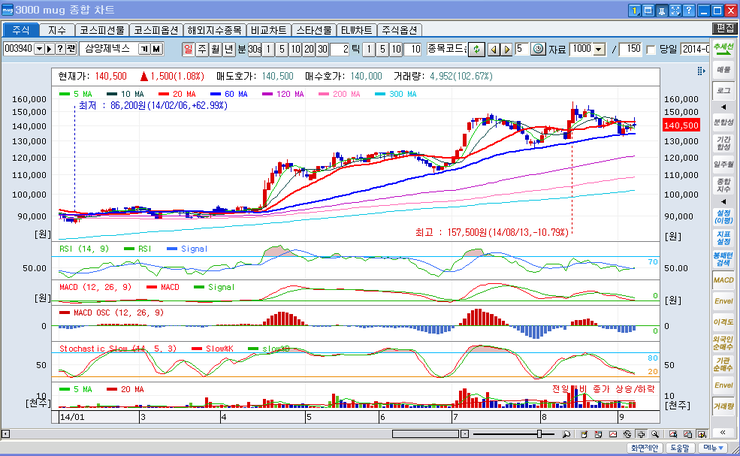Click the 일주월 sidebar button
Viewport: 740px width, 456px height.
click(723, 164)
